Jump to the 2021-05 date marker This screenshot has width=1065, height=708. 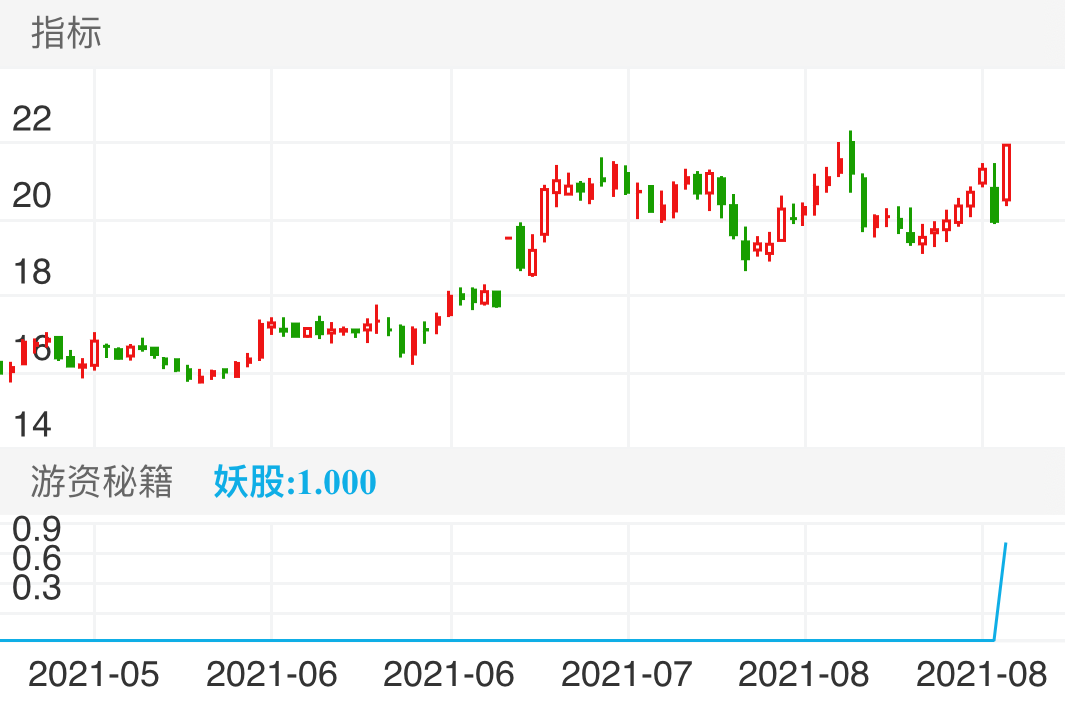(x=93, y=674)
